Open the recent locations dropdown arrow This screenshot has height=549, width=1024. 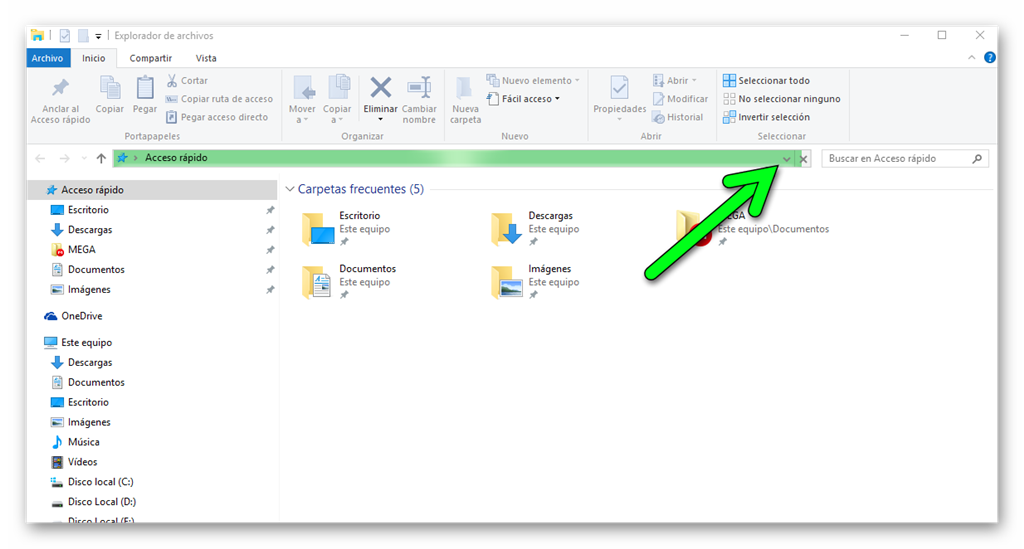pos(84,158)
